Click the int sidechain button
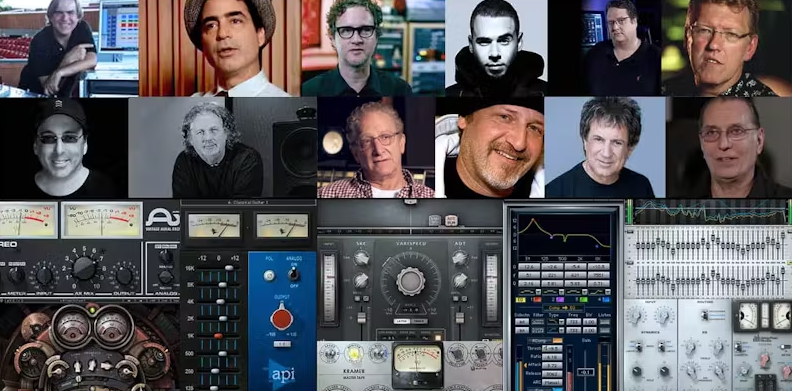 (522, 330)
